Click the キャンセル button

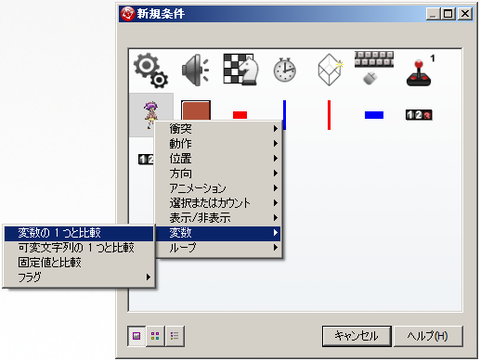(356, 336)
